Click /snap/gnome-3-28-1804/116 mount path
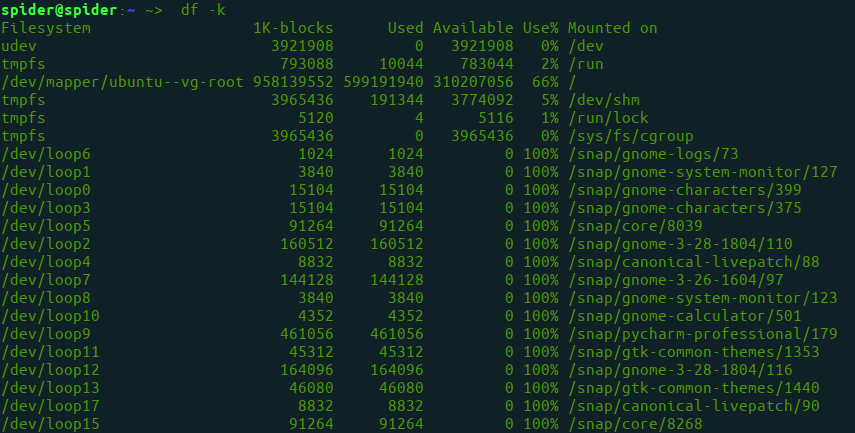855x433 pixels. [x=681, y=370]
